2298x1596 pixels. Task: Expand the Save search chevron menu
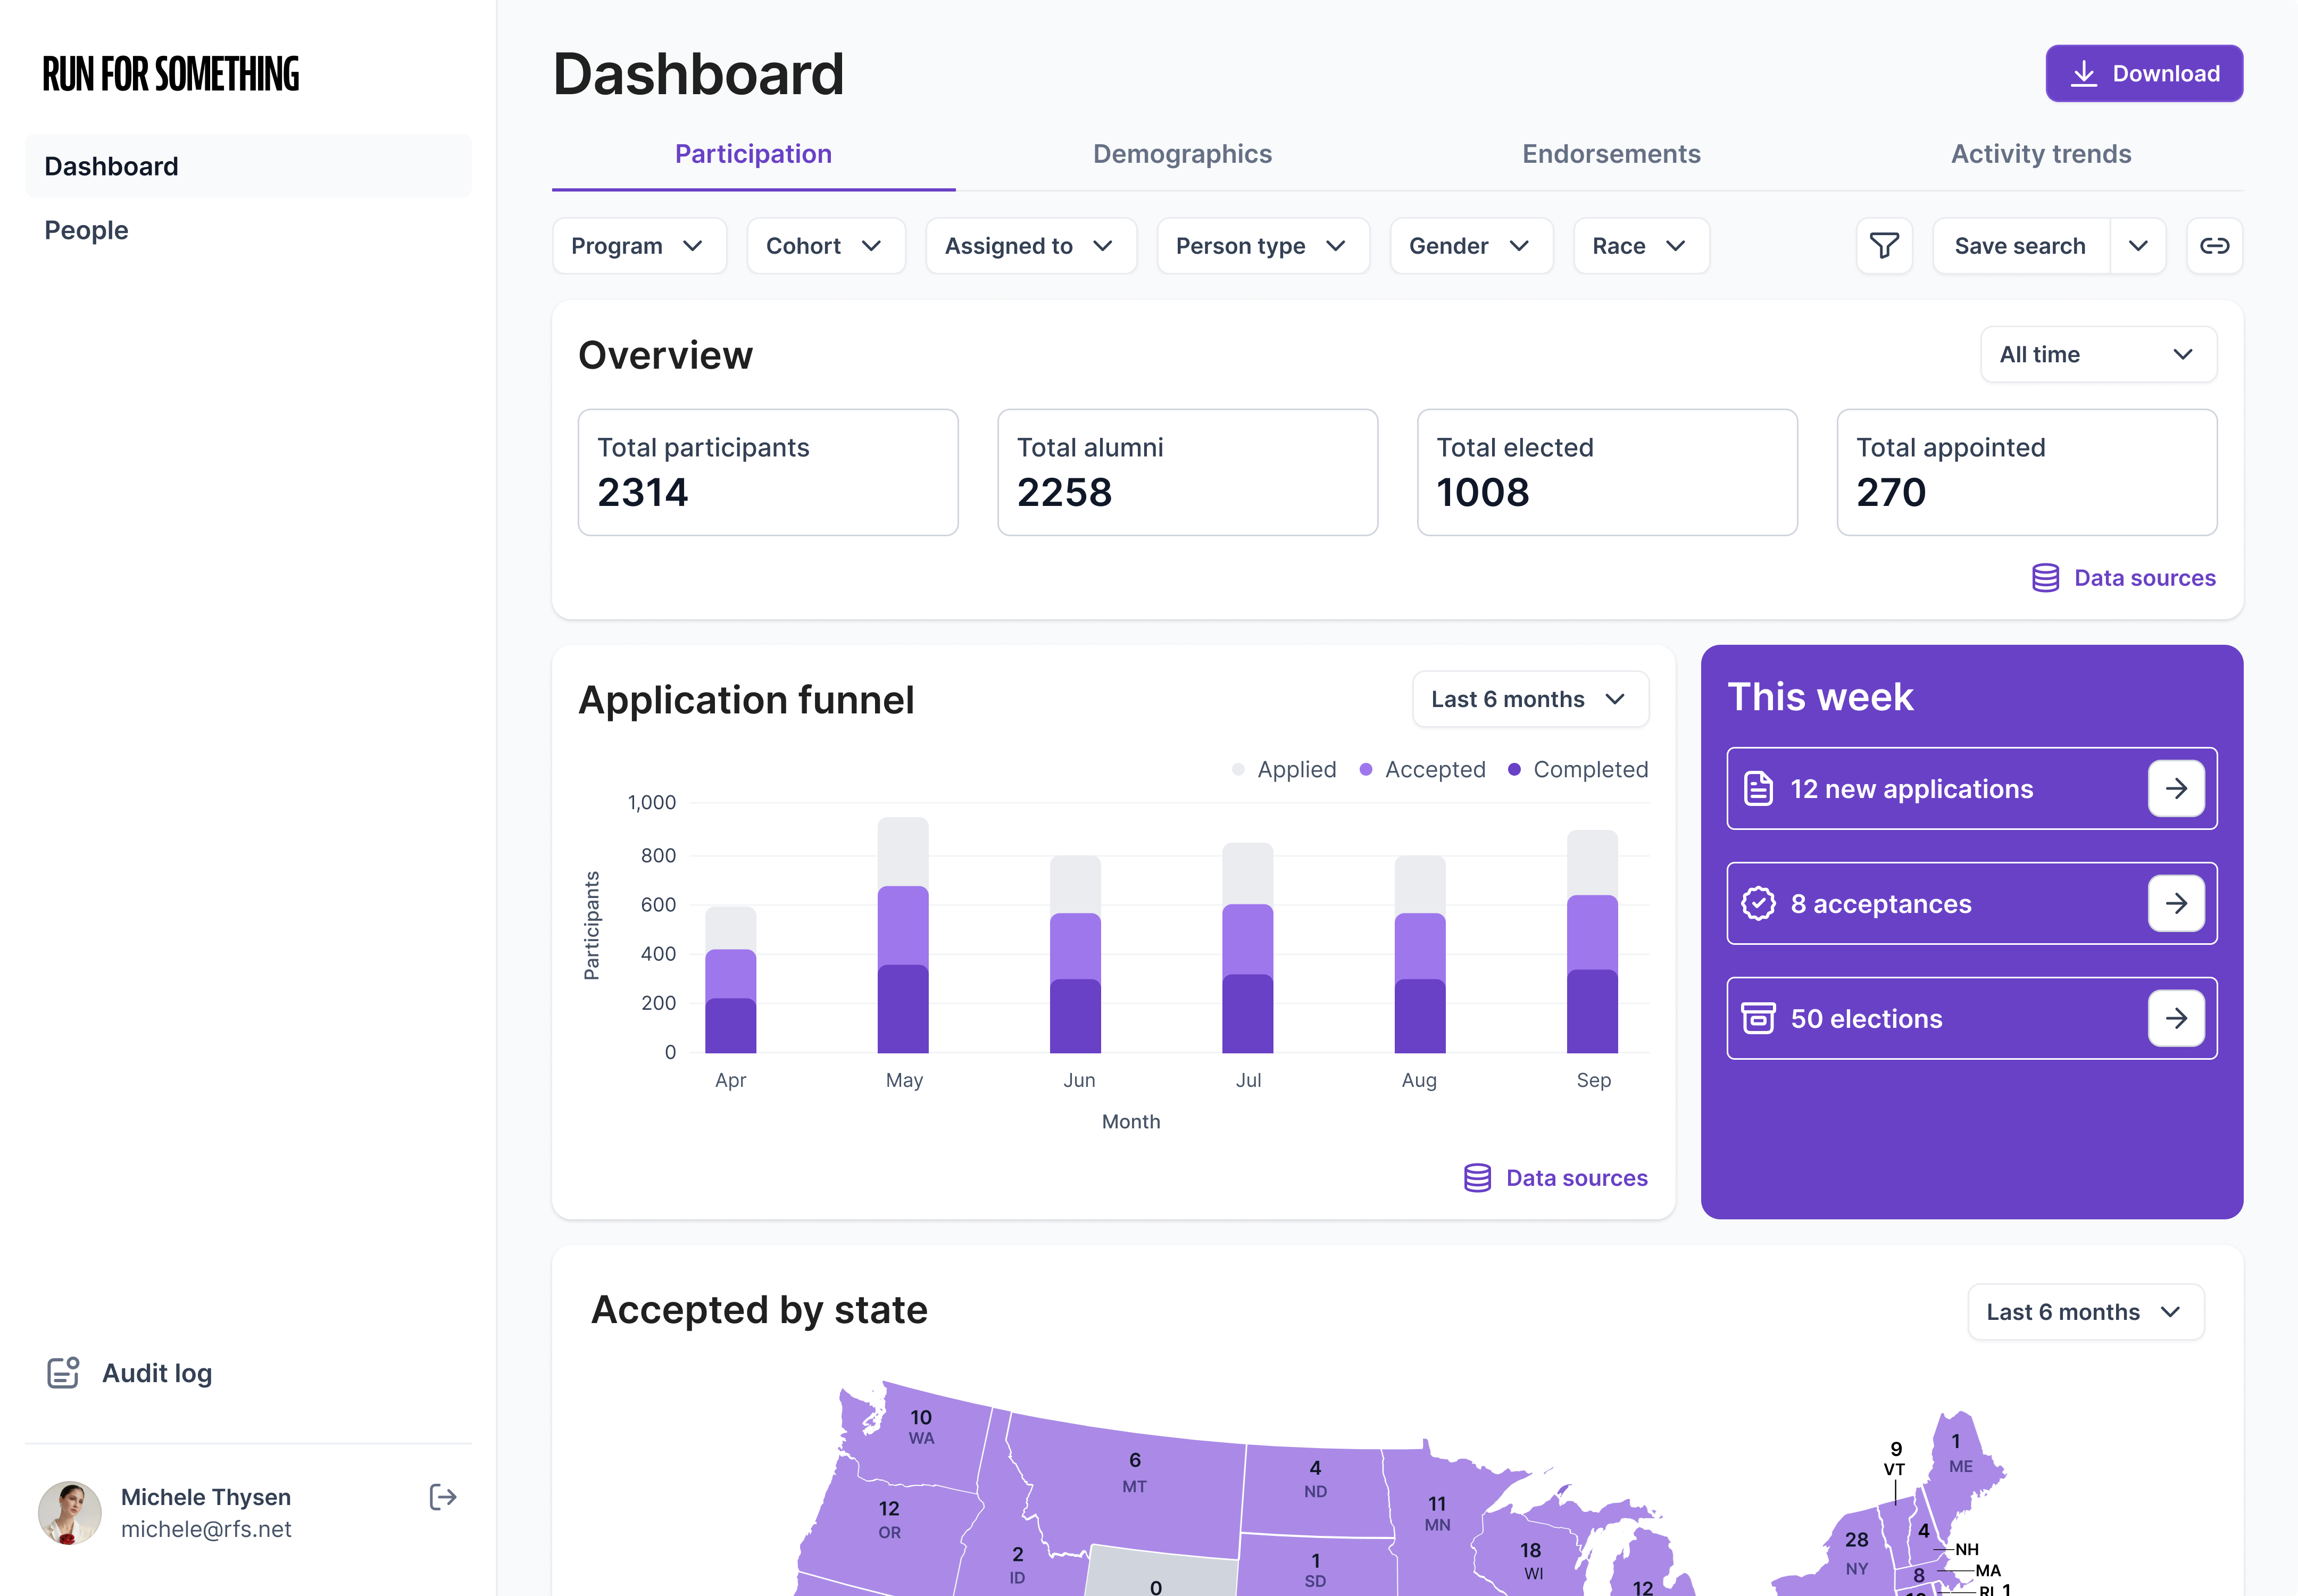tap(2138, 246)
